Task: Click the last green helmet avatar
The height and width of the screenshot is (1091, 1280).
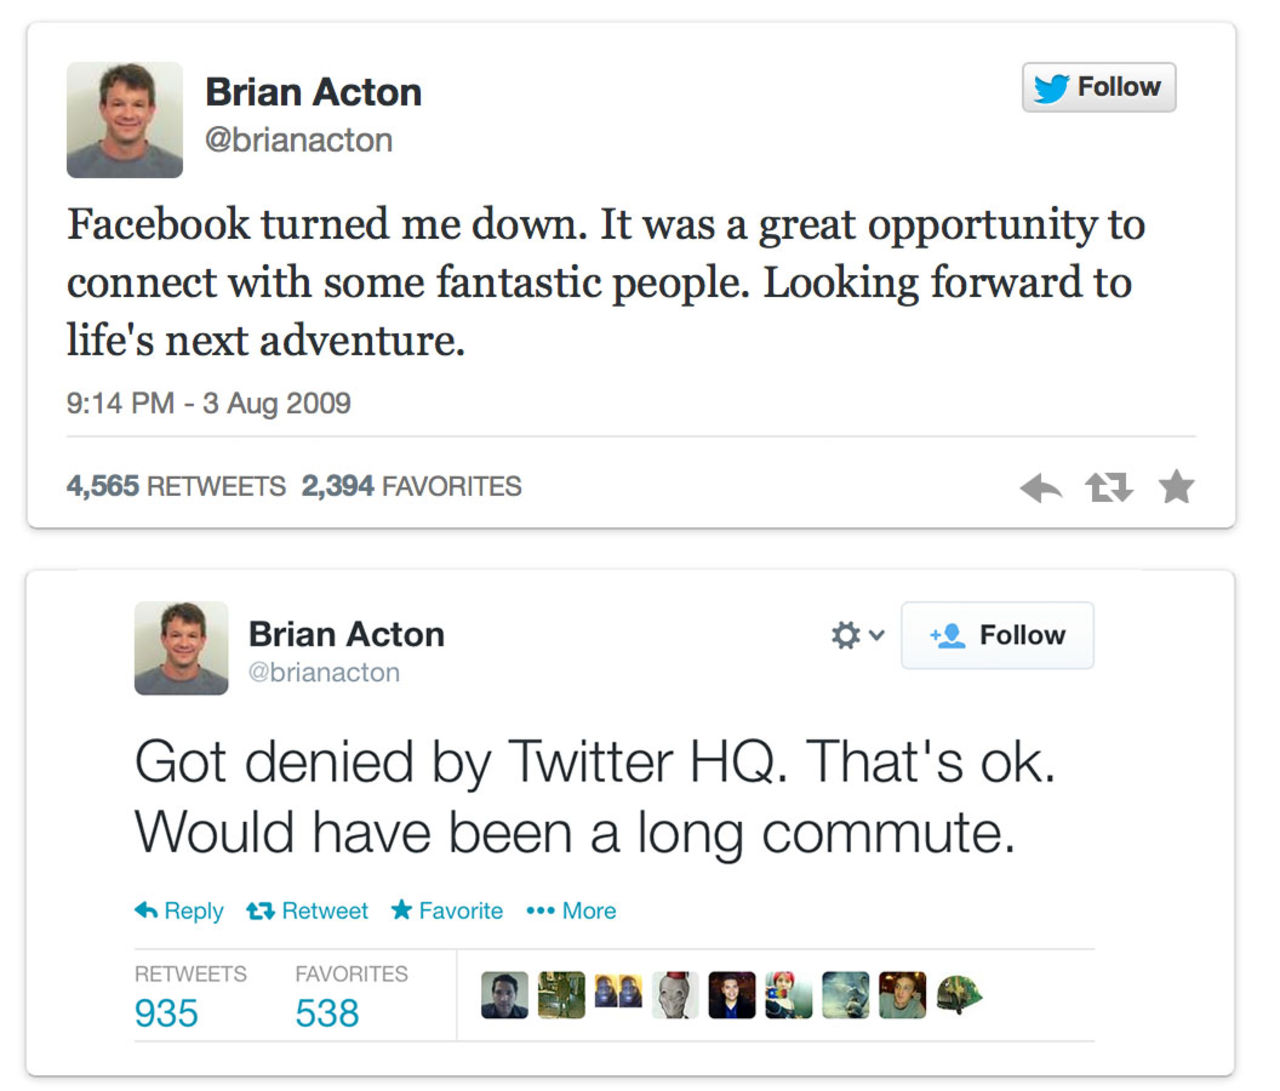Action: [959, 995]
